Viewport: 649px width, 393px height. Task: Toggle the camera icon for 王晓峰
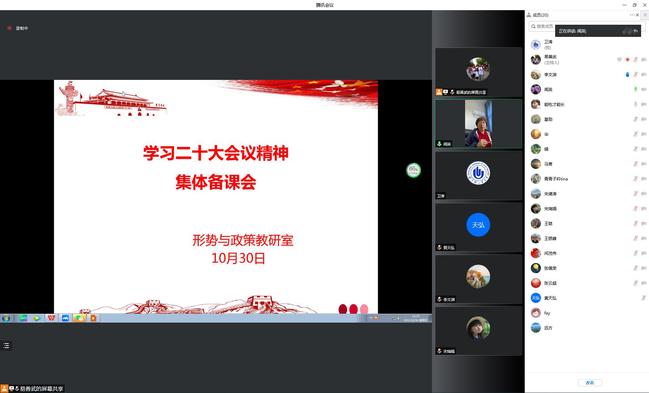pos(644,239)
